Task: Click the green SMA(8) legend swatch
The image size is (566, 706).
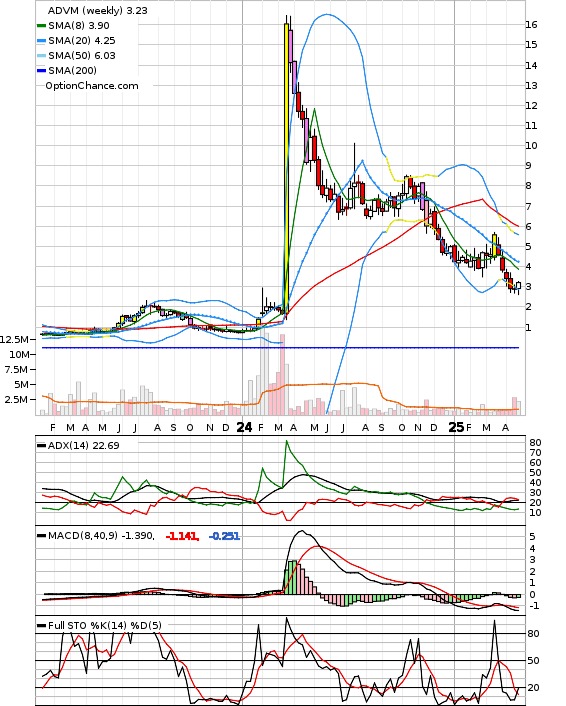Action: pyautogui.click(x=41, y=26)
